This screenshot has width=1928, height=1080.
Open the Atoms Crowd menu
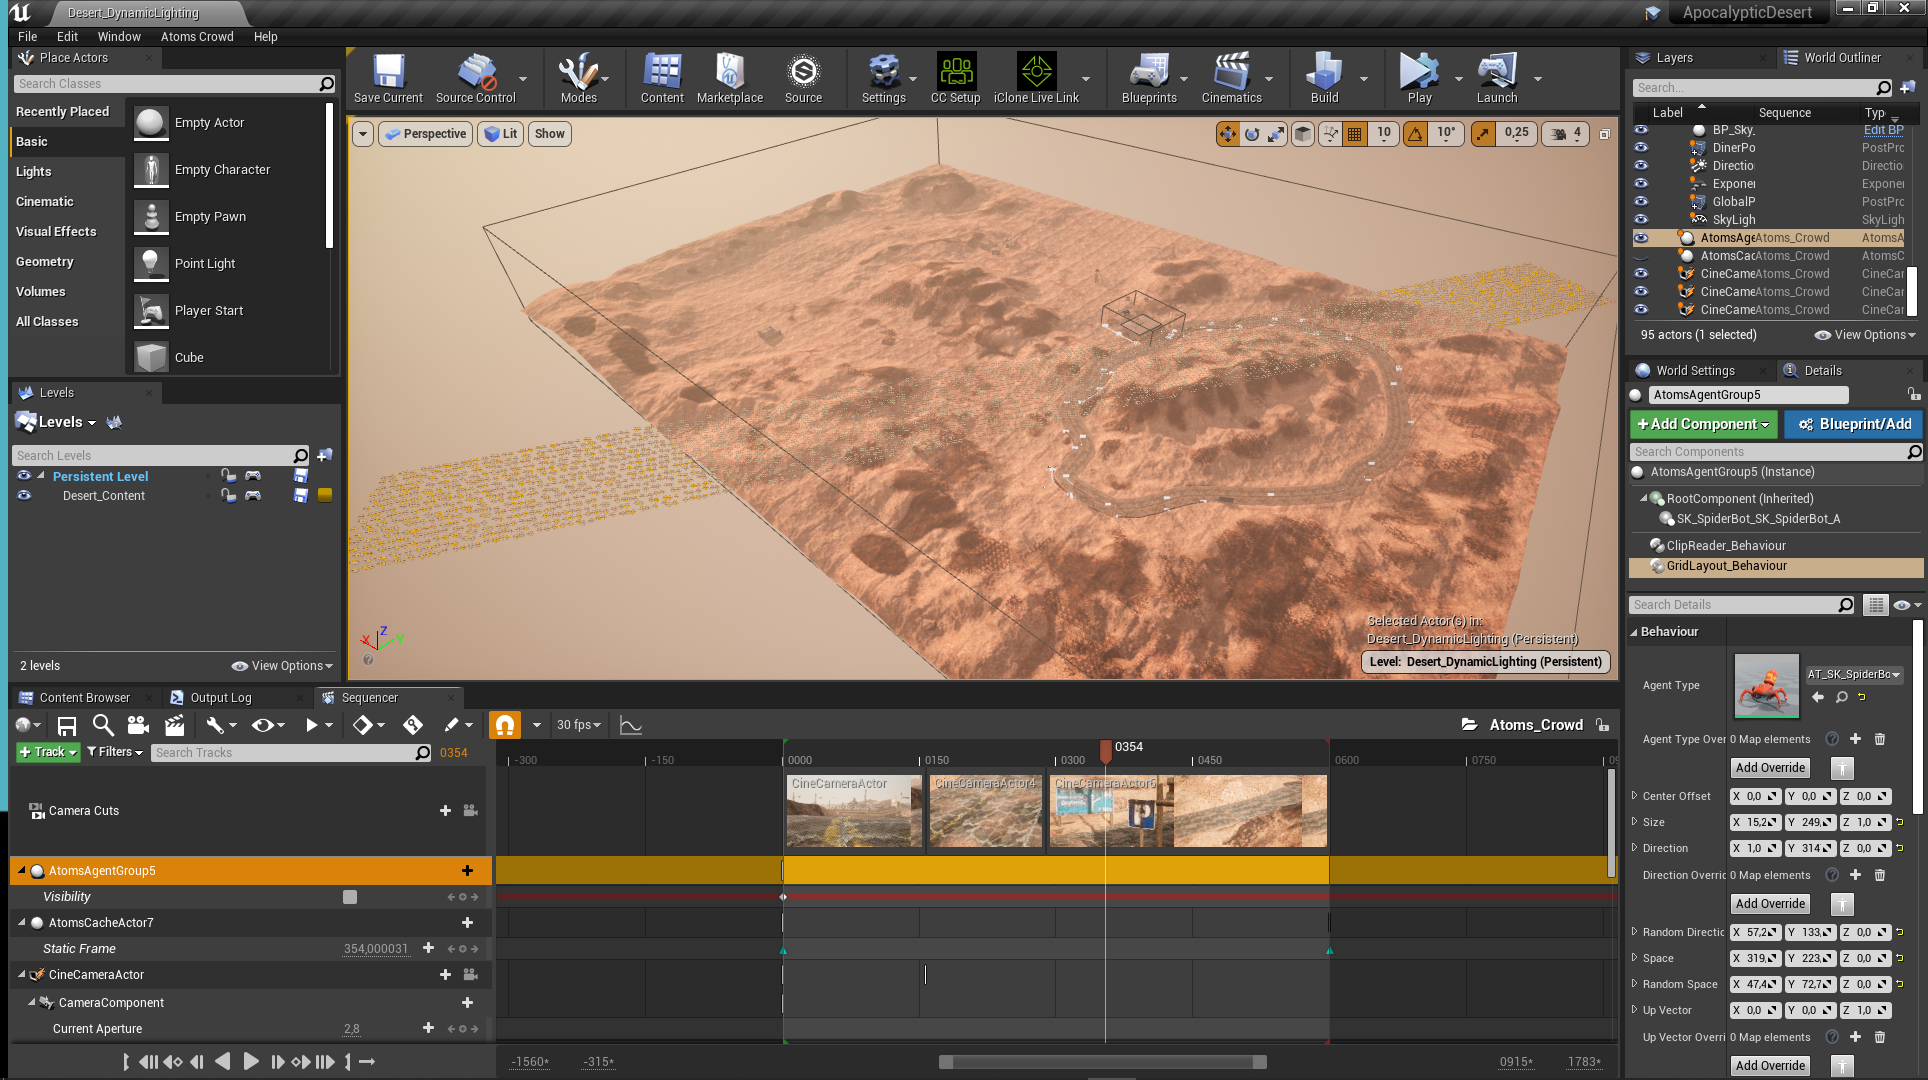[197, 36]
